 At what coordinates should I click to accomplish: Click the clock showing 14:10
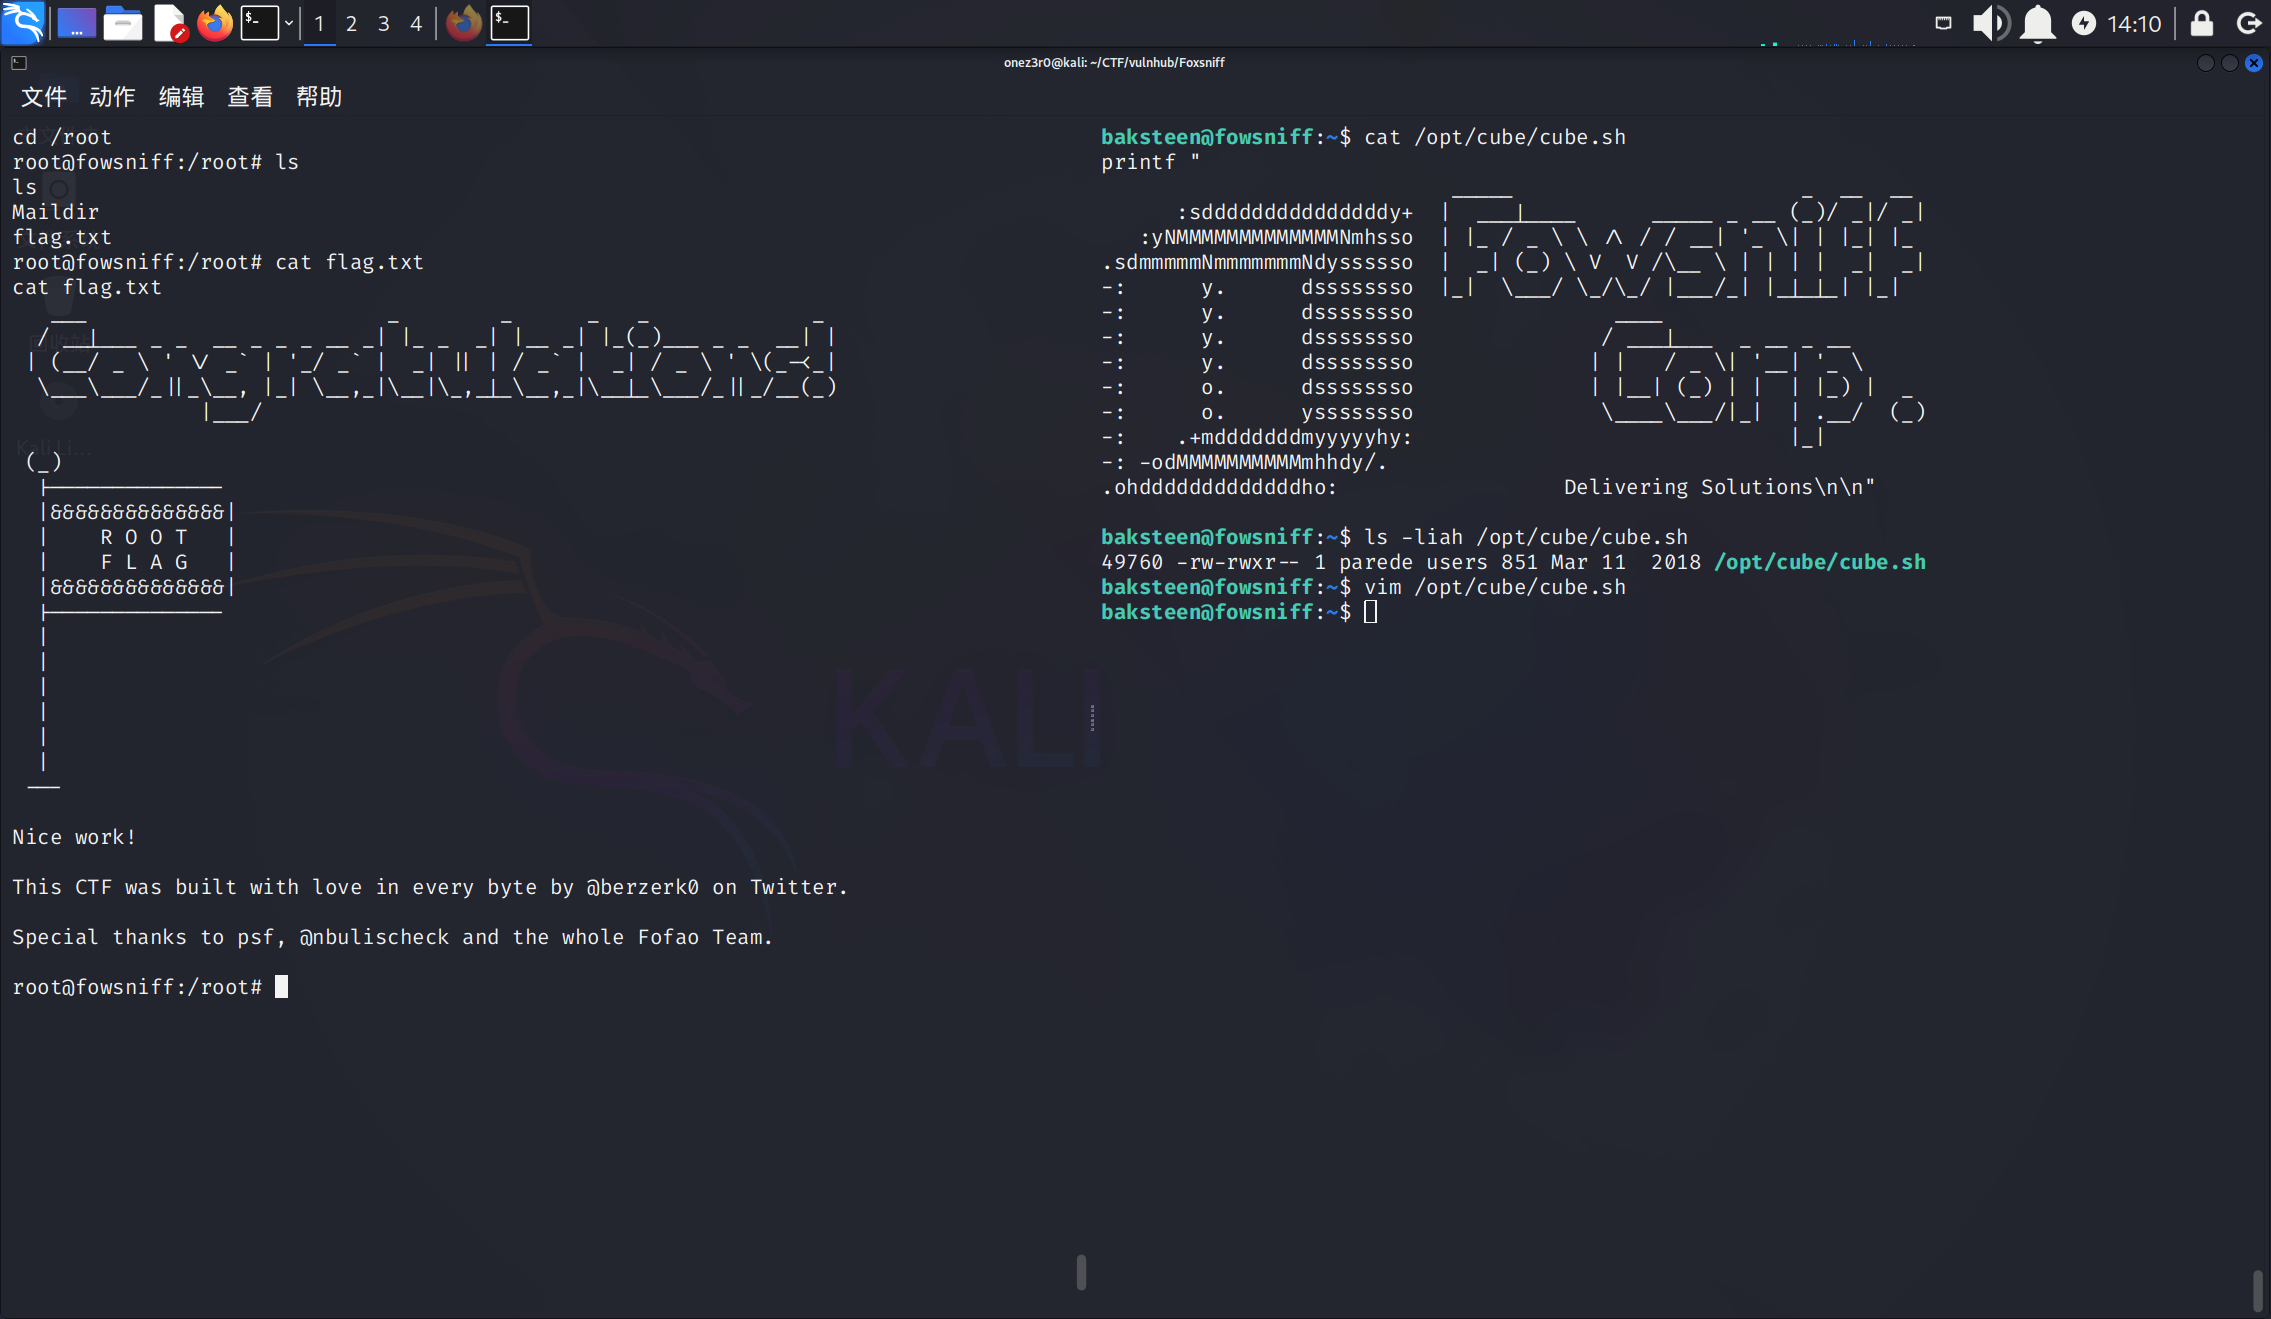(2134, 23)
